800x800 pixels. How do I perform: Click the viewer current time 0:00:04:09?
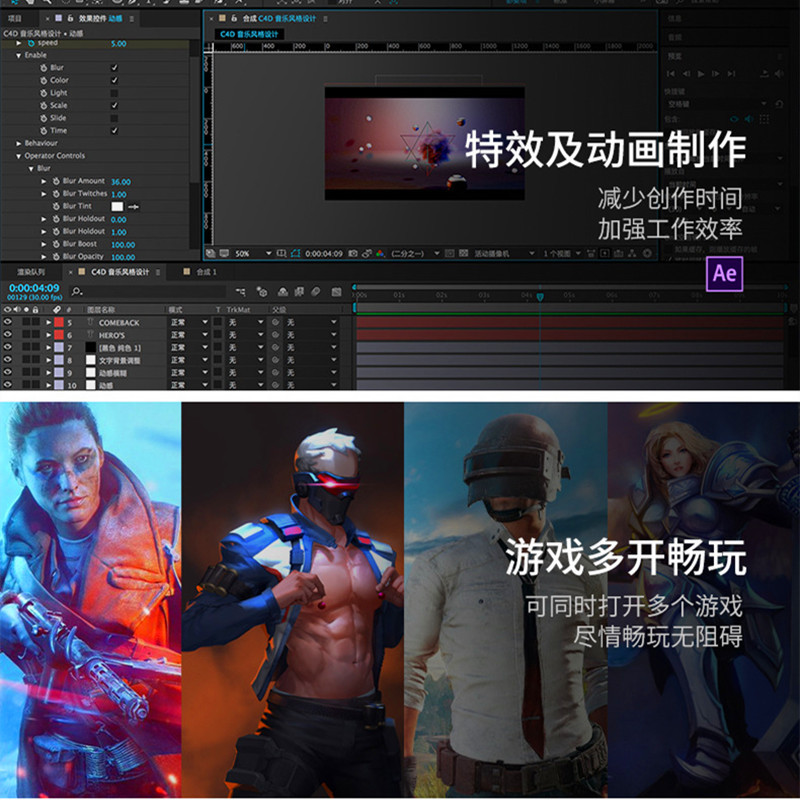[323, 254]
